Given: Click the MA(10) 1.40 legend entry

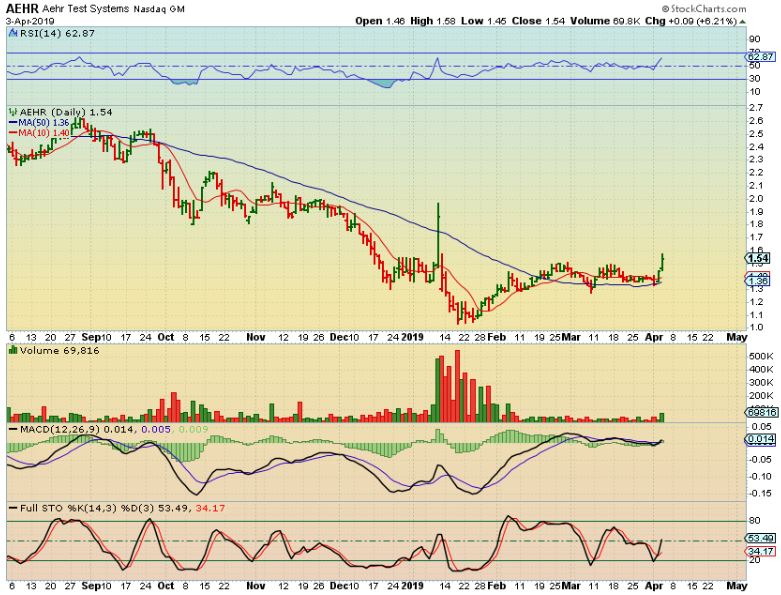Looking at the screenshot, I should pyautogui.click(x=39, y=133).
